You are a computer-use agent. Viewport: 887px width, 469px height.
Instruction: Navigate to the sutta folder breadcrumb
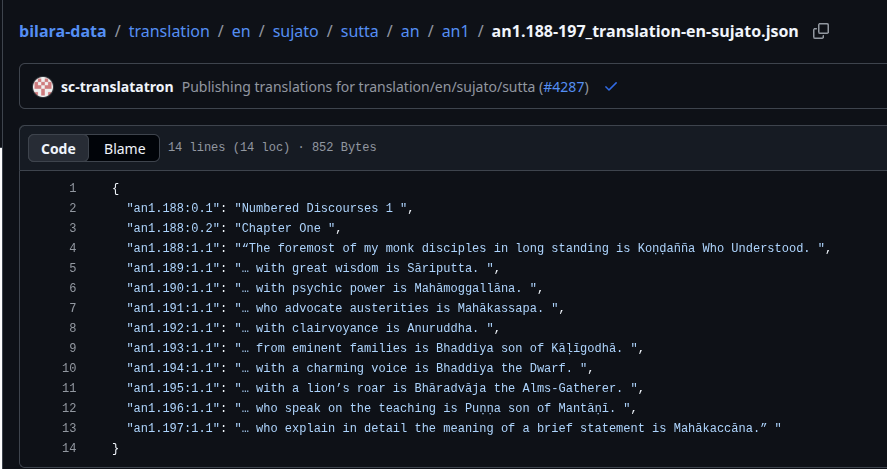click(359, 31)
